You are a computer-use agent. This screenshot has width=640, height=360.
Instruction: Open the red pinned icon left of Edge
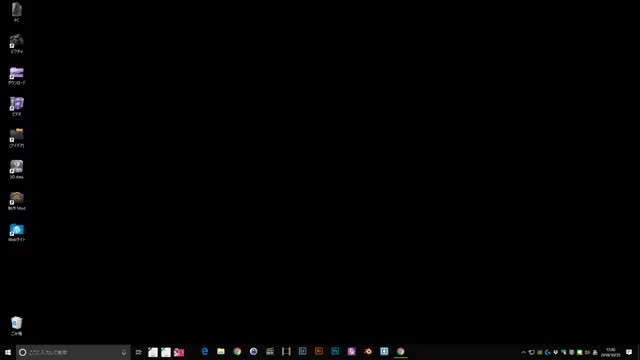coord(179,352)
